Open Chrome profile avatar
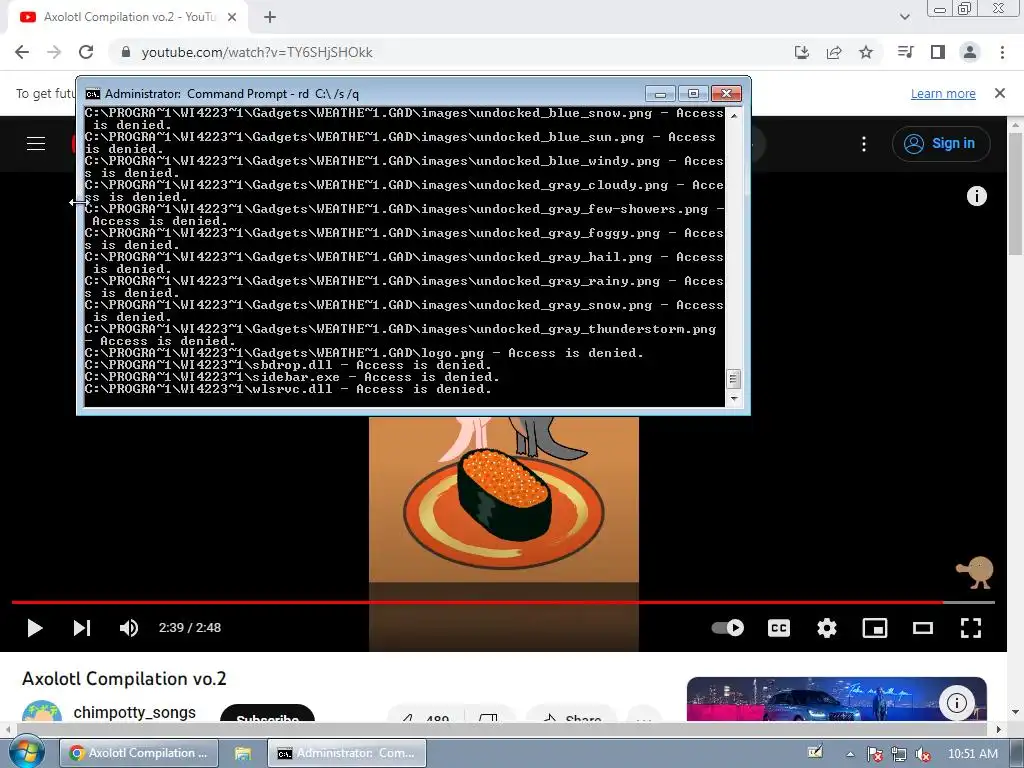 (x=970, y=52)
